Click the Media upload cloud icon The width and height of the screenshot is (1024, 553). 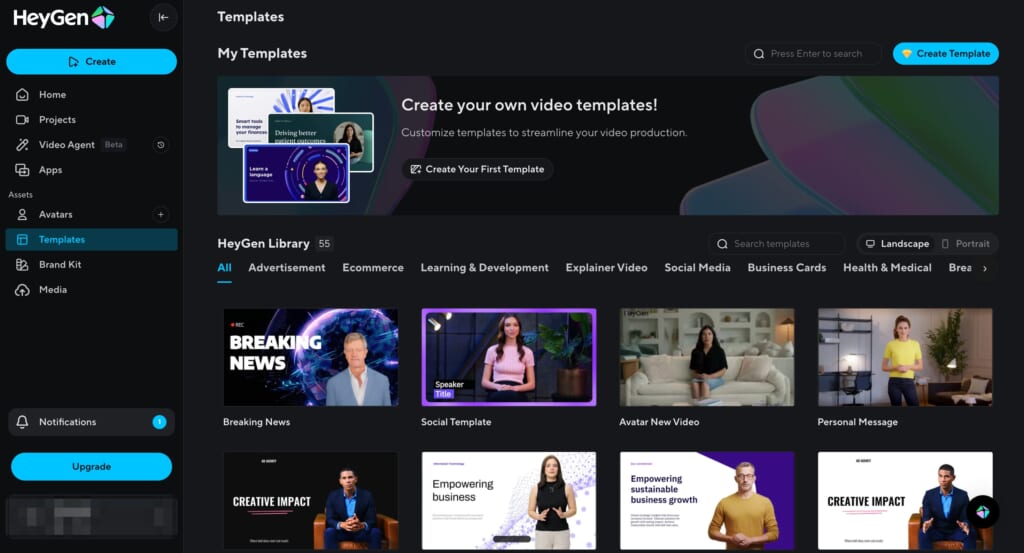point(22,290)
